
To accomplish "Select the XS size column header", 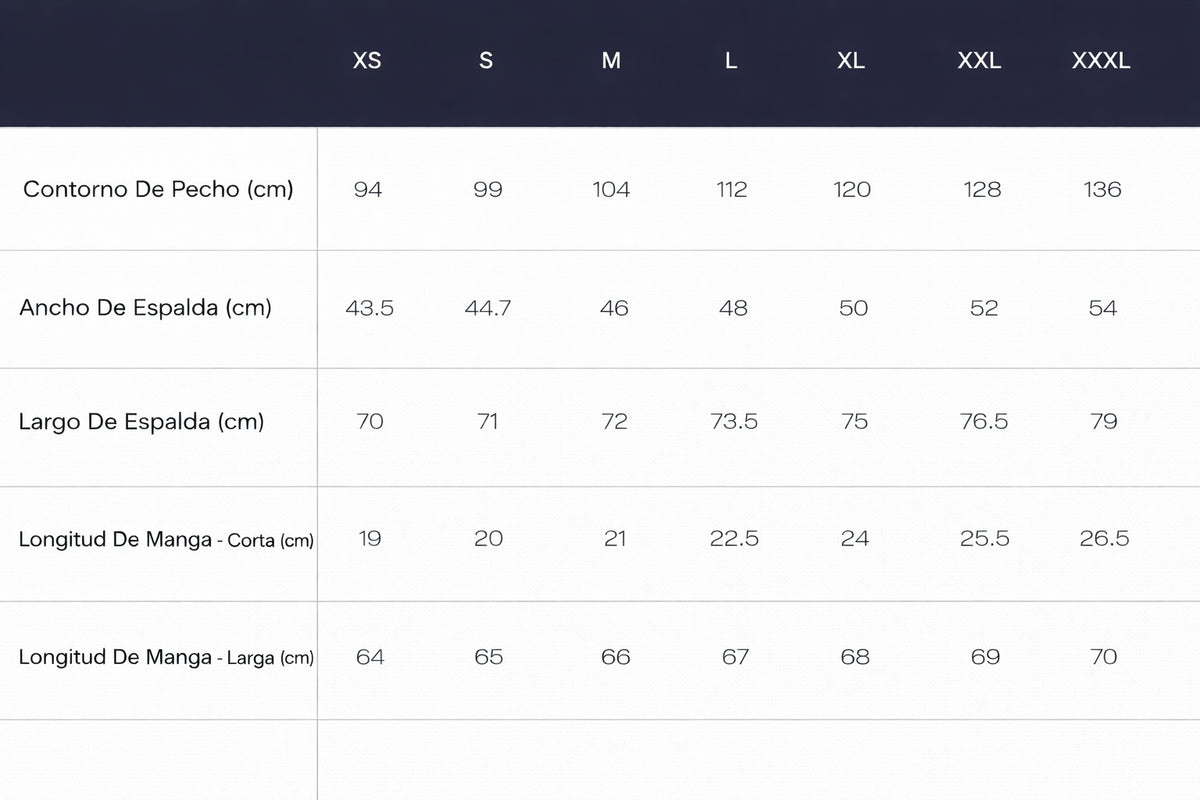I will pyautogui.click(x=367, y=61).
